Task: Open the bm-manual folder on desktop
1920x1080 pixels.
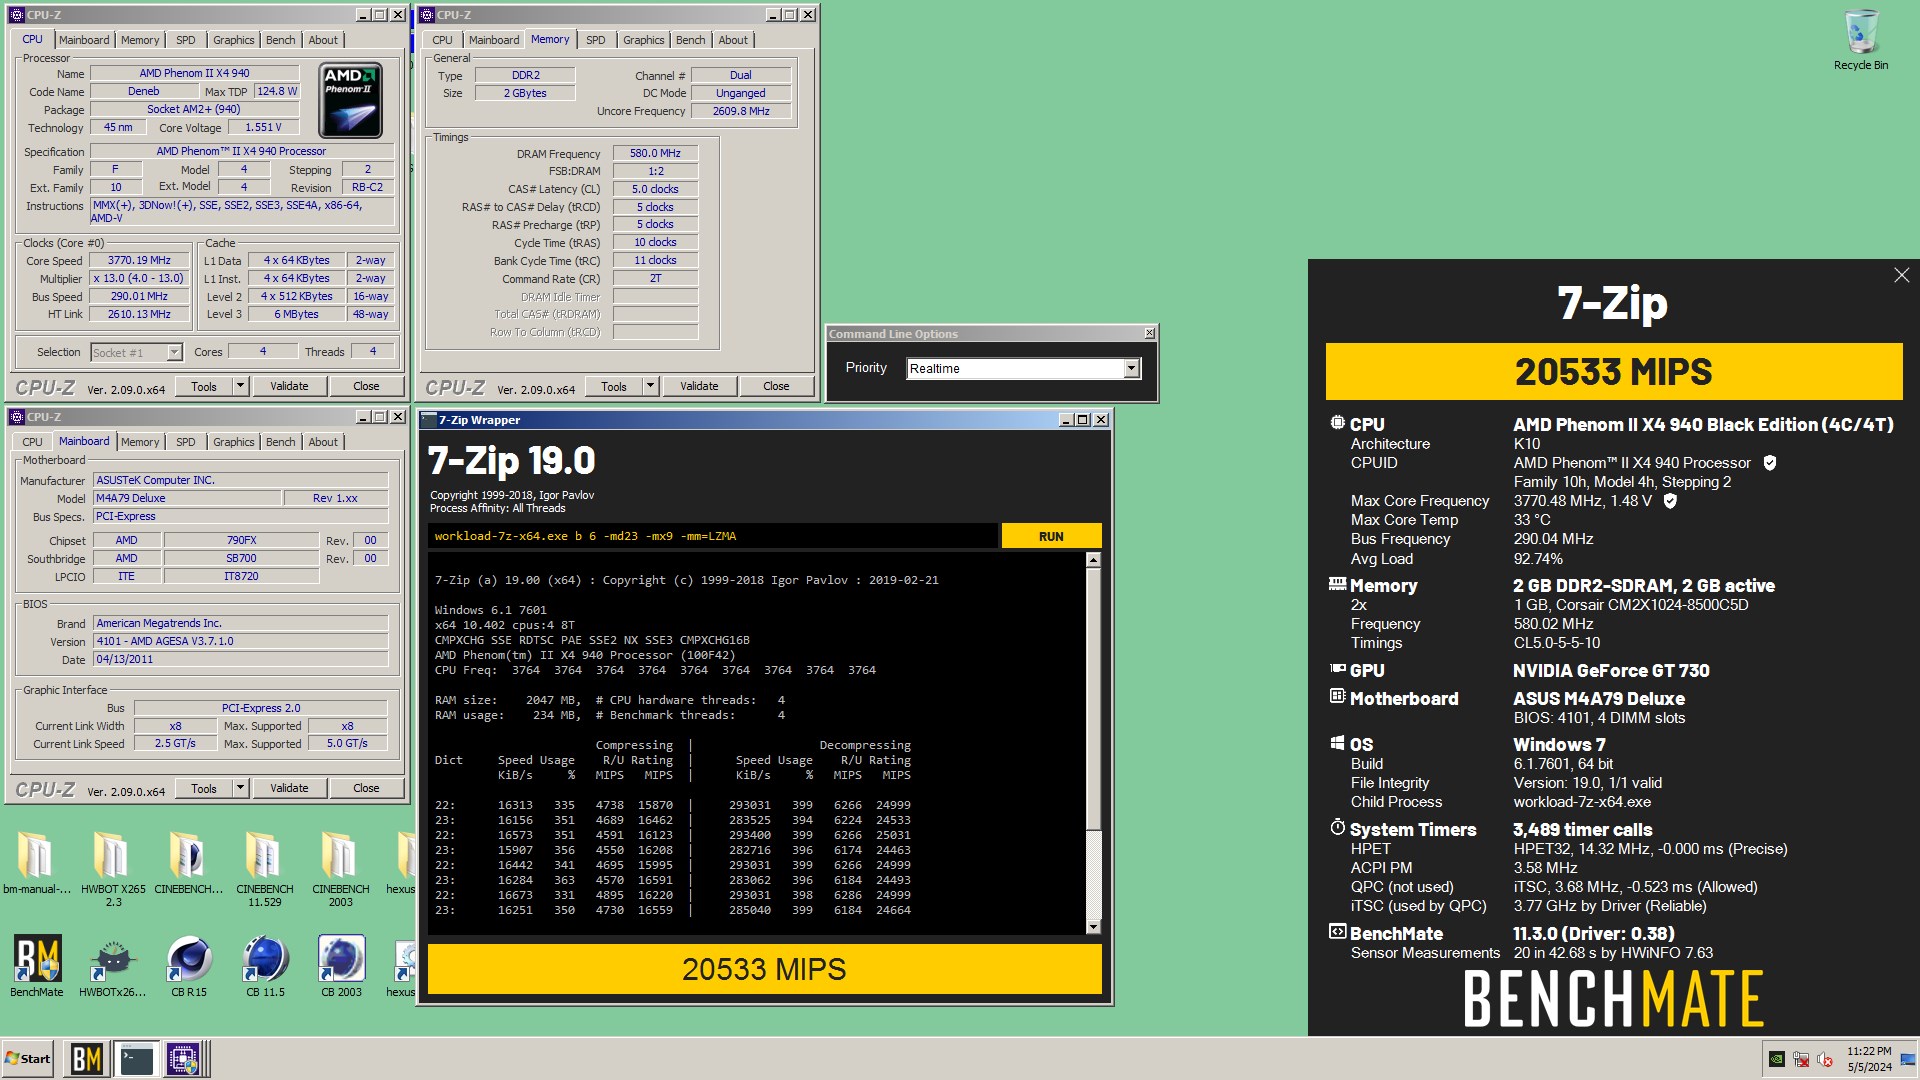Action: (x=36, y=862)
